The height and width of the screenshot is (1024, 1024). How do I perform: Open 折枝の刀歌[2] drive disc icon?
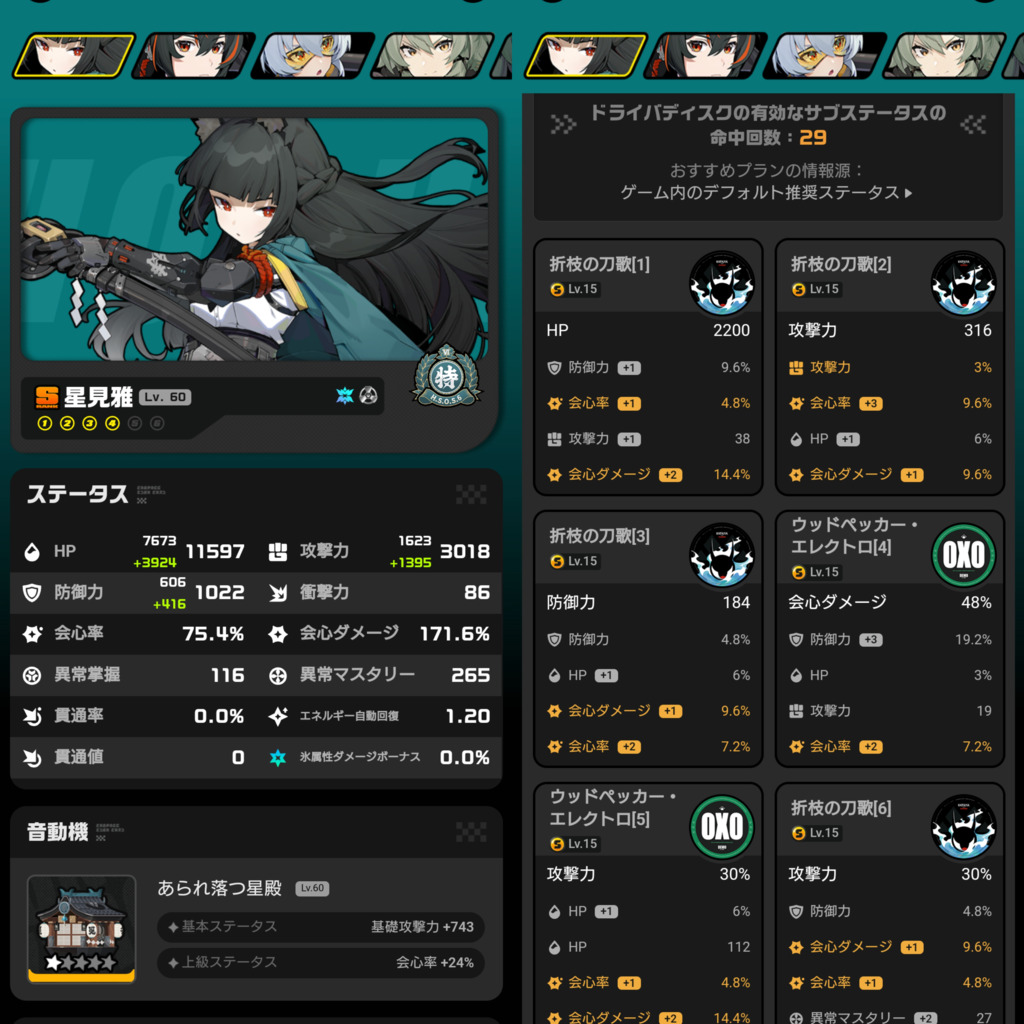(x=963, y=283)
